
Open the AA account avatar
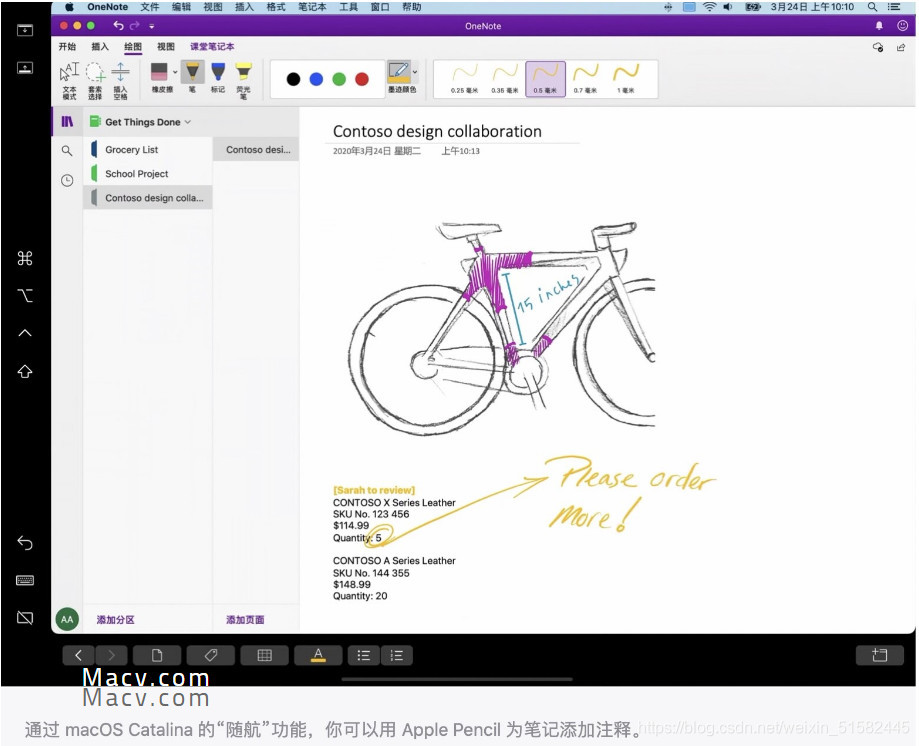pyautogui.click(x=67, y=619)
